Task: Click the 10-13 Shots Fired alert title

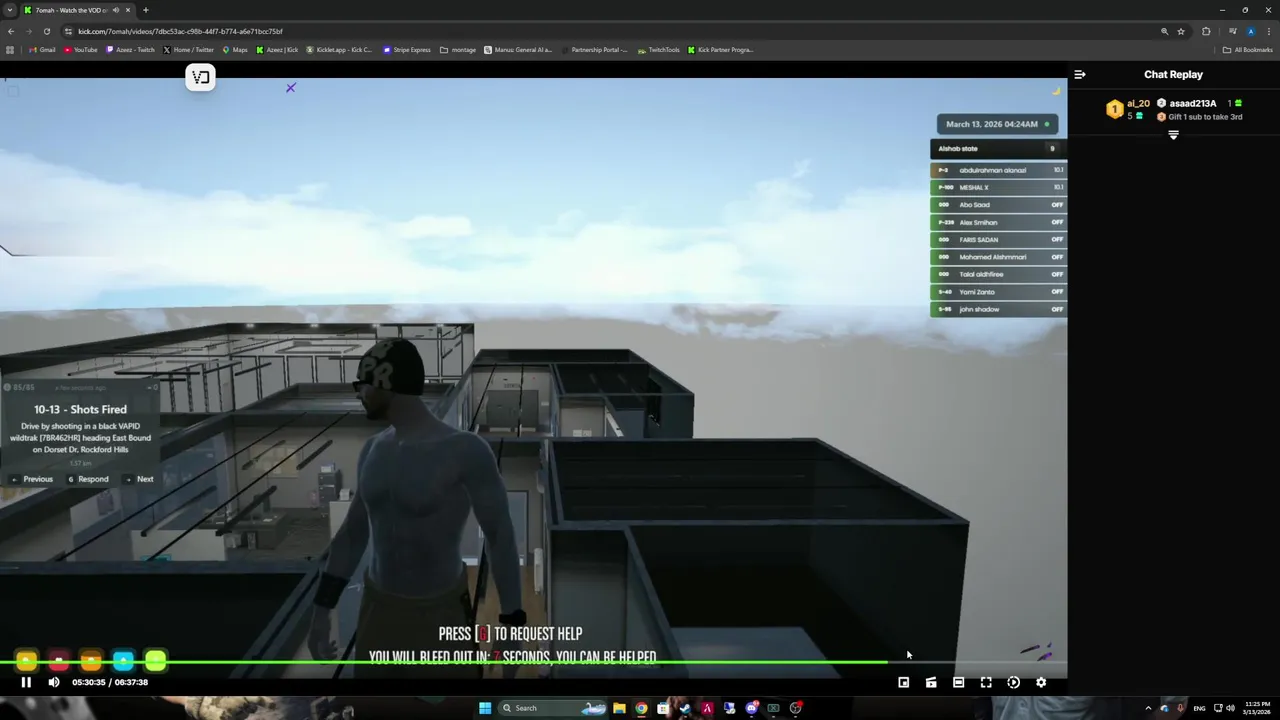Action: pyautogui.click(x=80, y=409)
